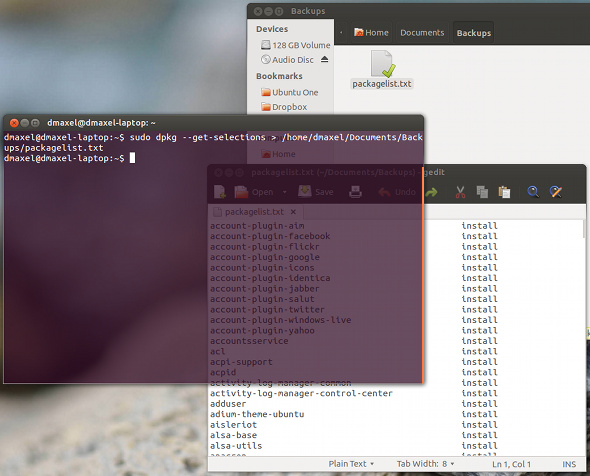Screen dimensions: 590x476
Task: Create new document with toolbar icon
Action: pyautogui.click(x=220, y=192)
